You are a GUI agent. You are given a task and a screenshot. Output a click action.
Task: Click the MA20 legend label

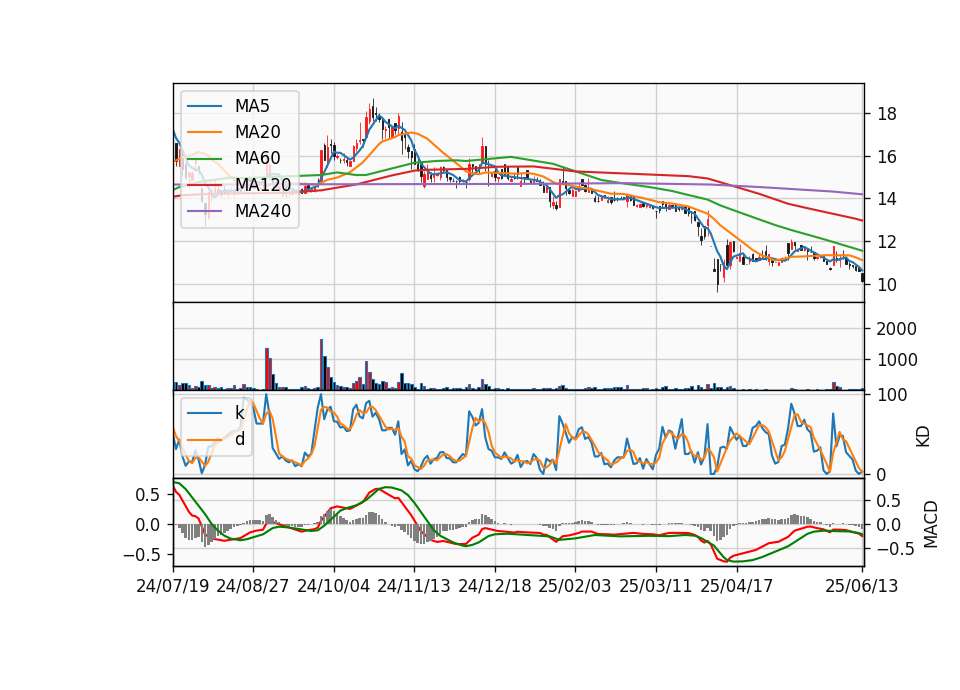(x=257, y=132)
